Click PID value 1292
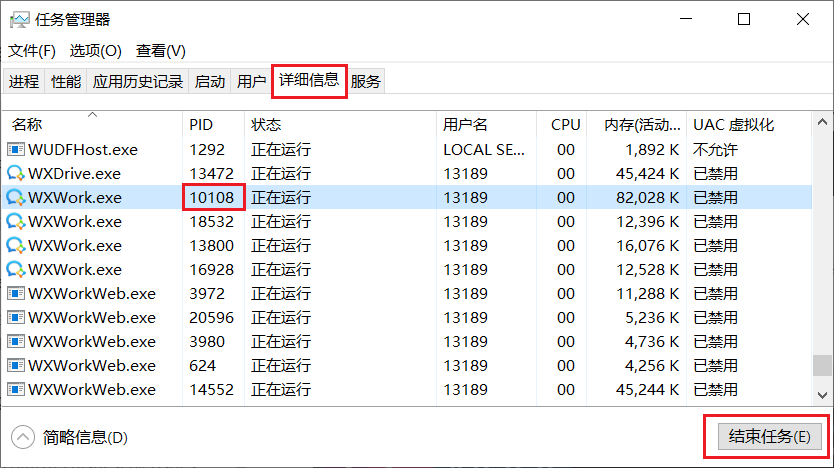 pos(207,150)
